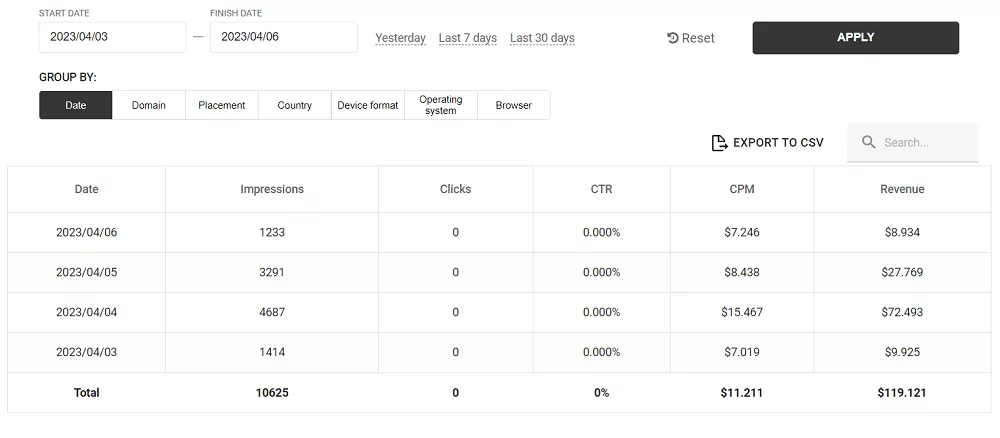Sort by the Impressions column header
The image size is (1000, 438).
[x=272, y=189]
